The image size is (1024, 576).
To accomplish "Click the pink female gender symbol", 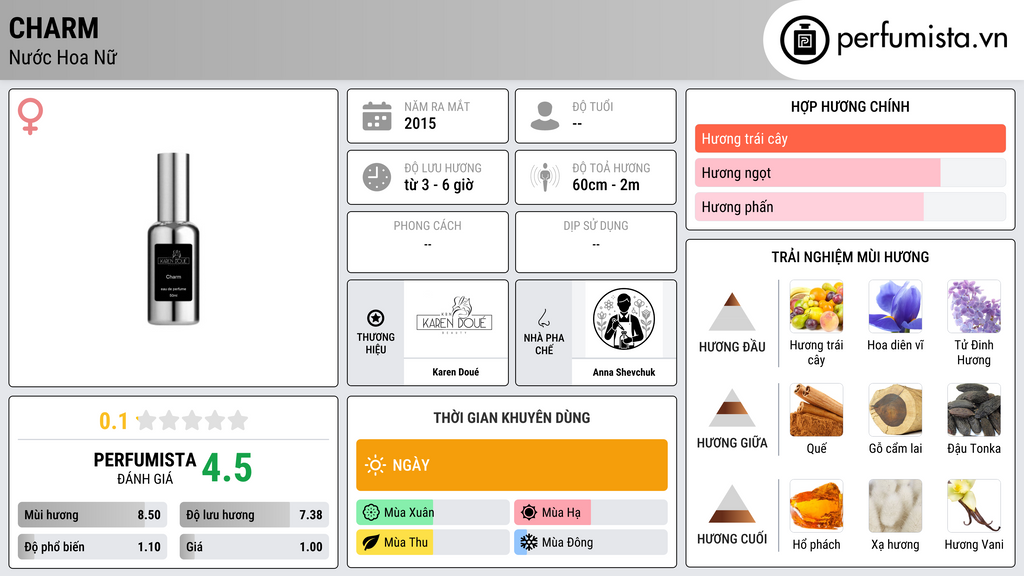I will [30, 116].
